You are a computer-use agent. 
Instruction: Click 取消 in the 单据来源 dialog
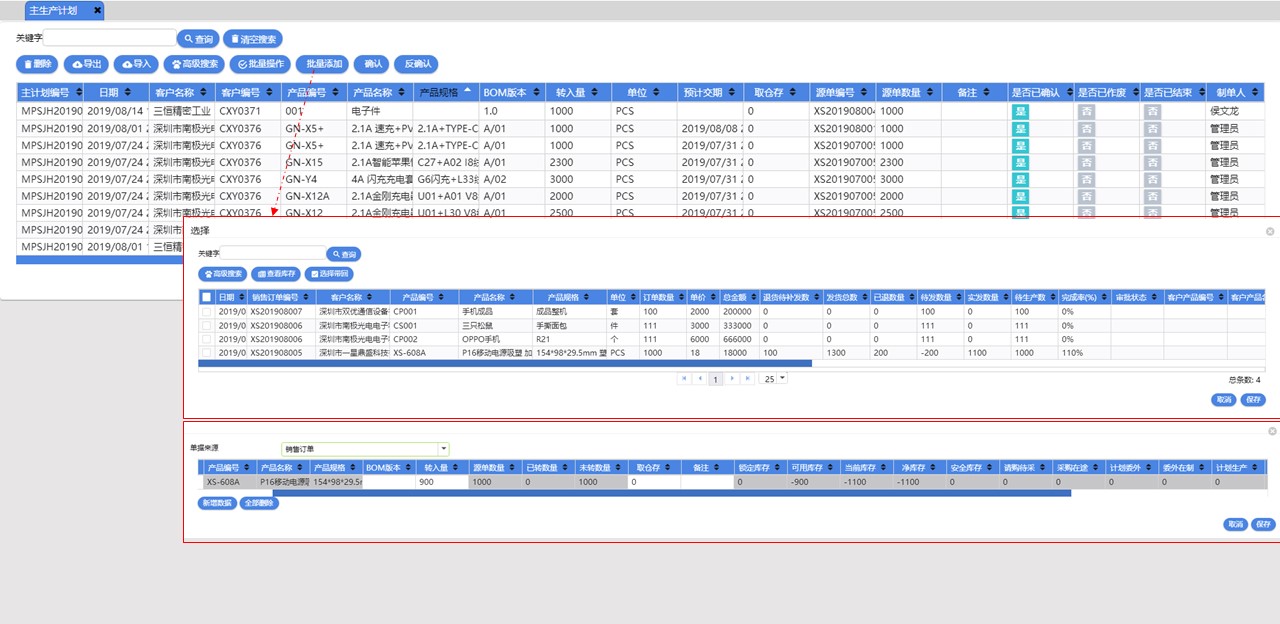[x=1236, y=524]
